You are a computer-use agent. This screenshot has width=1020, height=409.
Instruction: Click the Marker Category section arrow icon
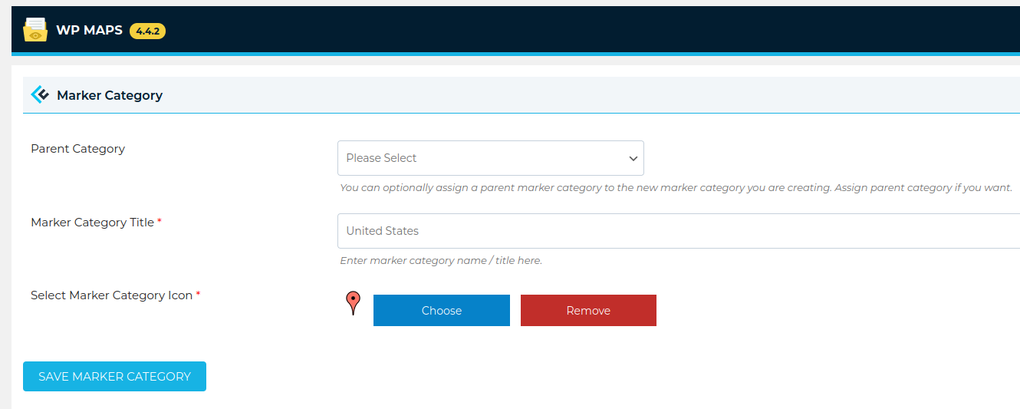(x=40, y=95)
